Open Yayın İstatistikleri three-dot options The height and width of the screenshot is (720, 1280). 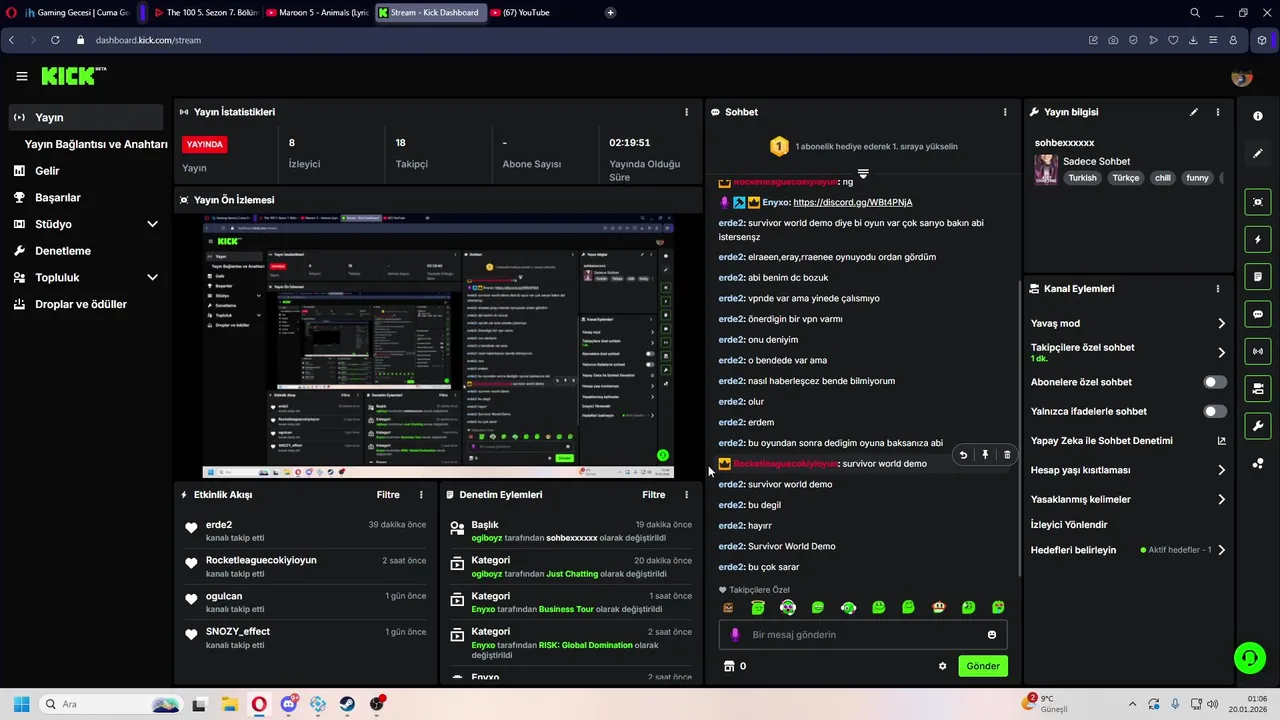[686, 112]
